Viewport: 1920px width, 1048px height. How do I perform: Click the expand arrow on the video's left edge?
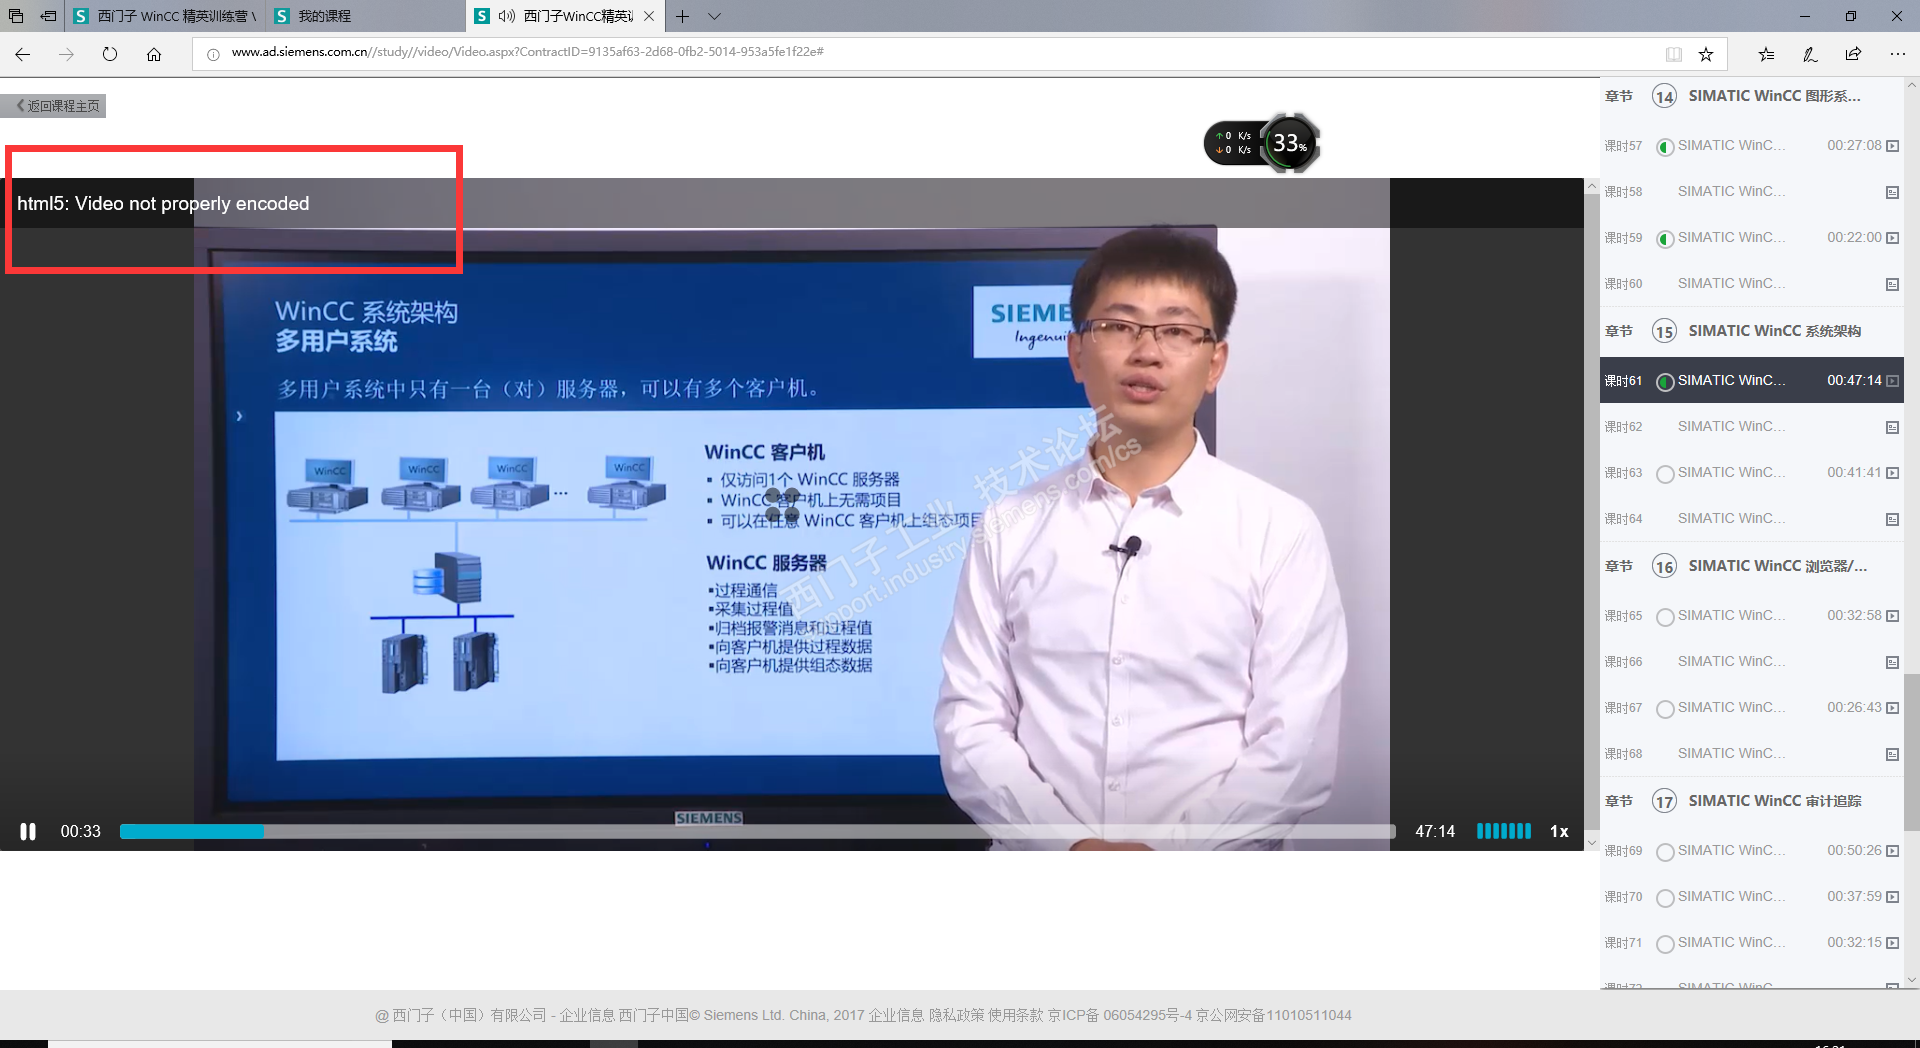click(239, 416)
